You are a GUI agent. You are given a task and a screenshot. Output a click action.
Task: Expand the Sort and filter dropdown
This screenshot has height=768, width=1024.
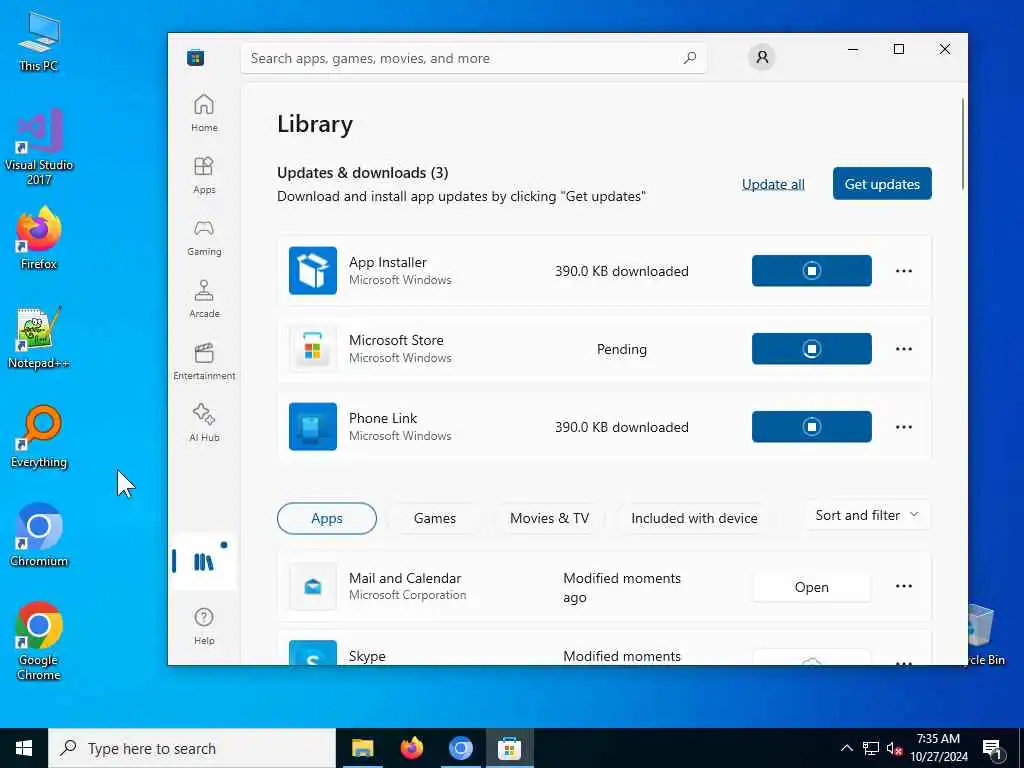tap(867, 515)
